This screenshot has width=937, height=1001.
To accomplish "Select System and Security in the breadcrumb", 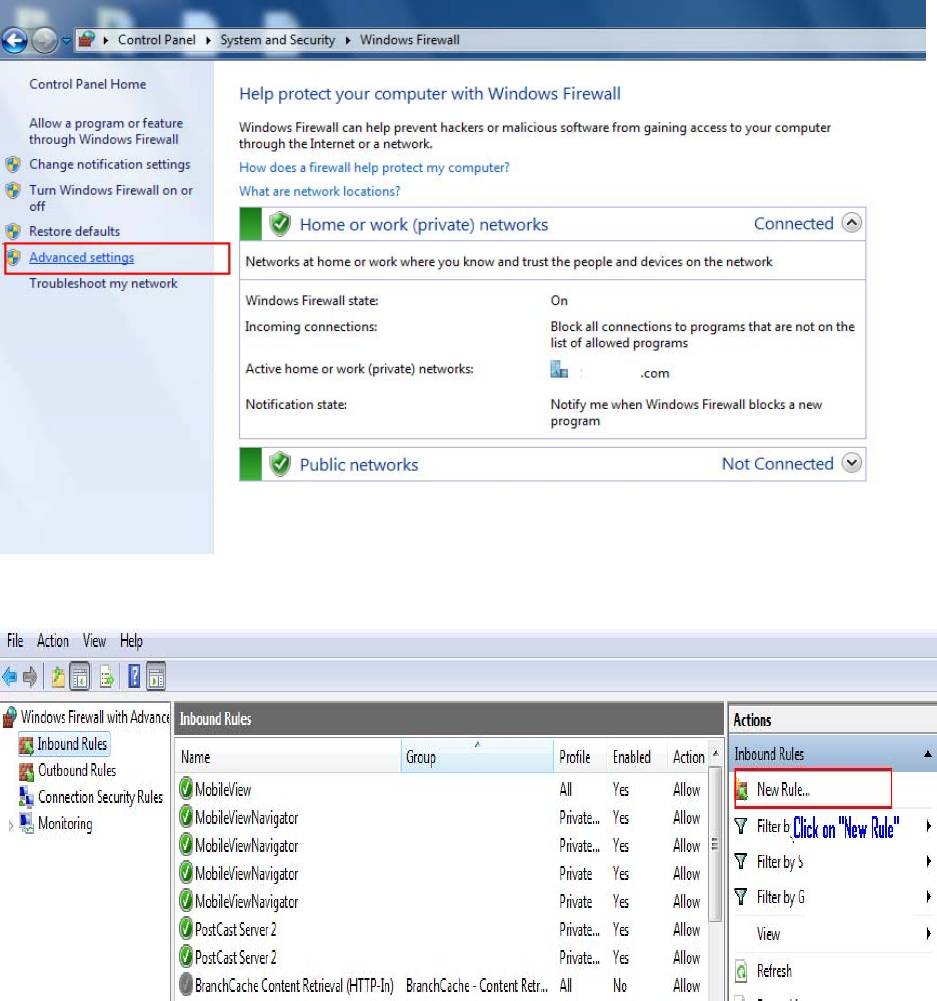I will [x=278, y=40].
